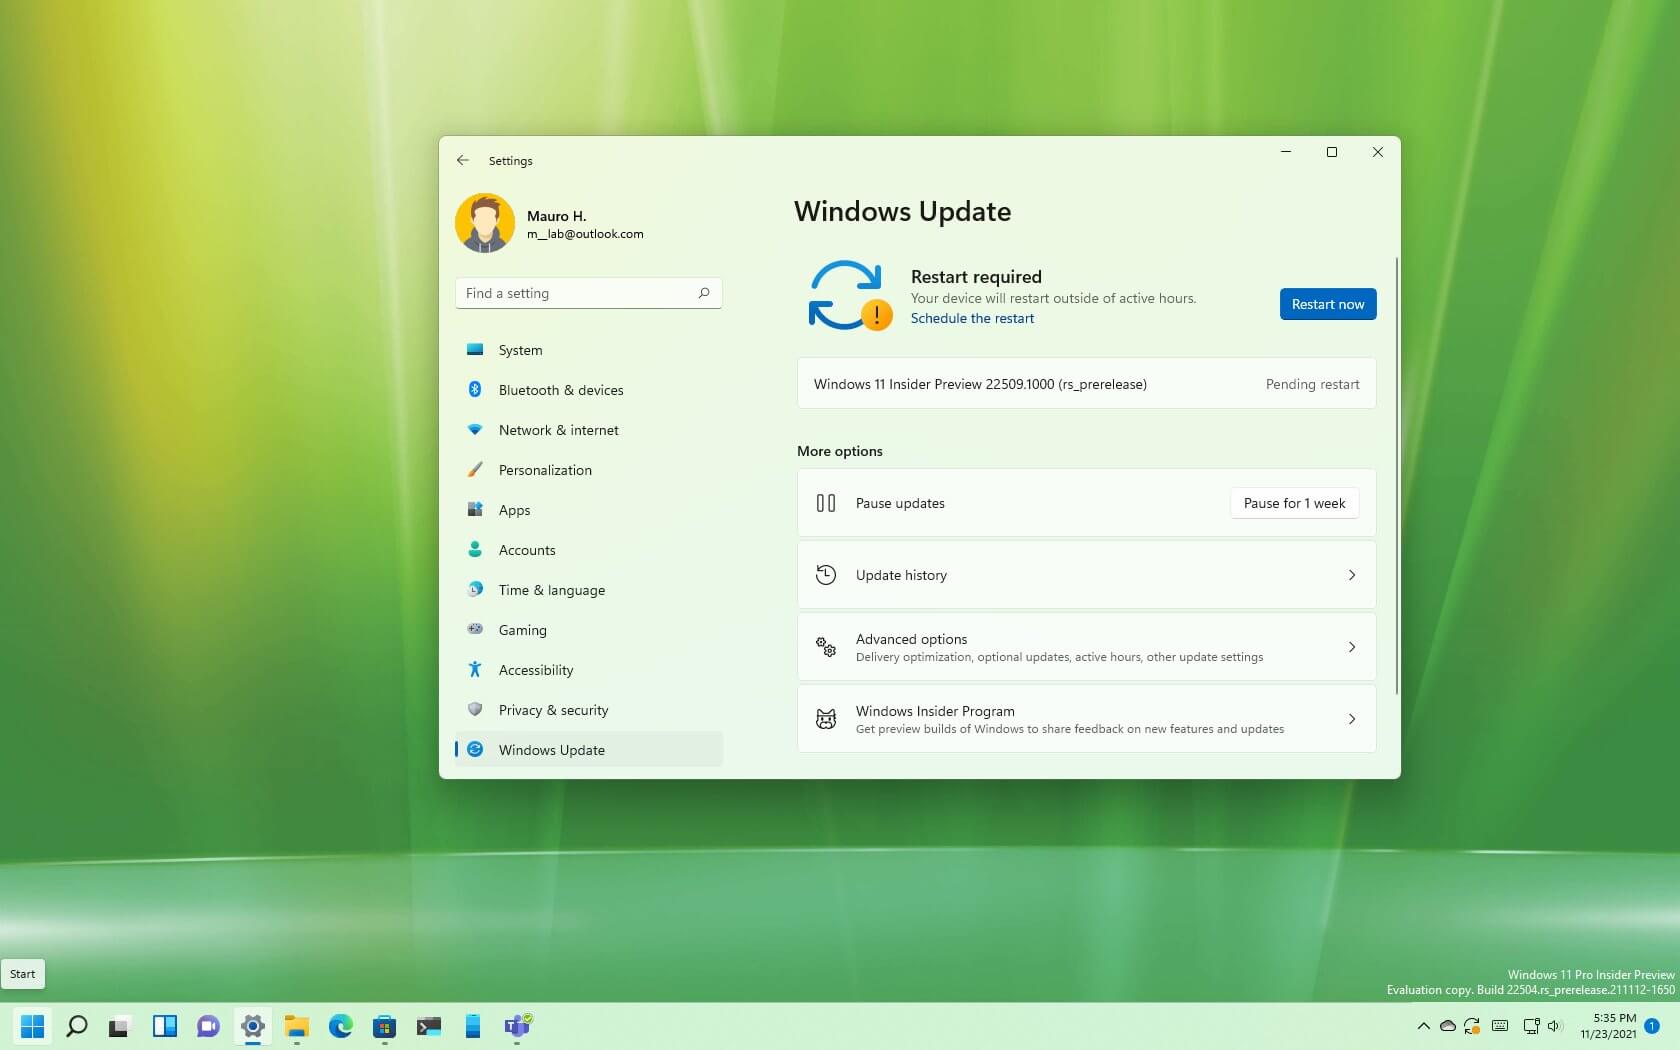Expand Update history using its chevron

[1351, 575]
